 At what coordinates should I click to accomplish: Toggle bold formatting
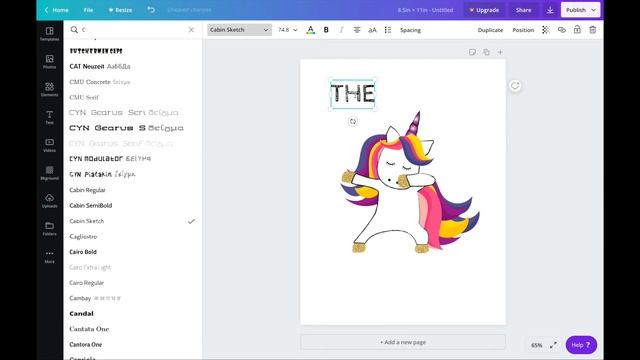coord(326,30)
